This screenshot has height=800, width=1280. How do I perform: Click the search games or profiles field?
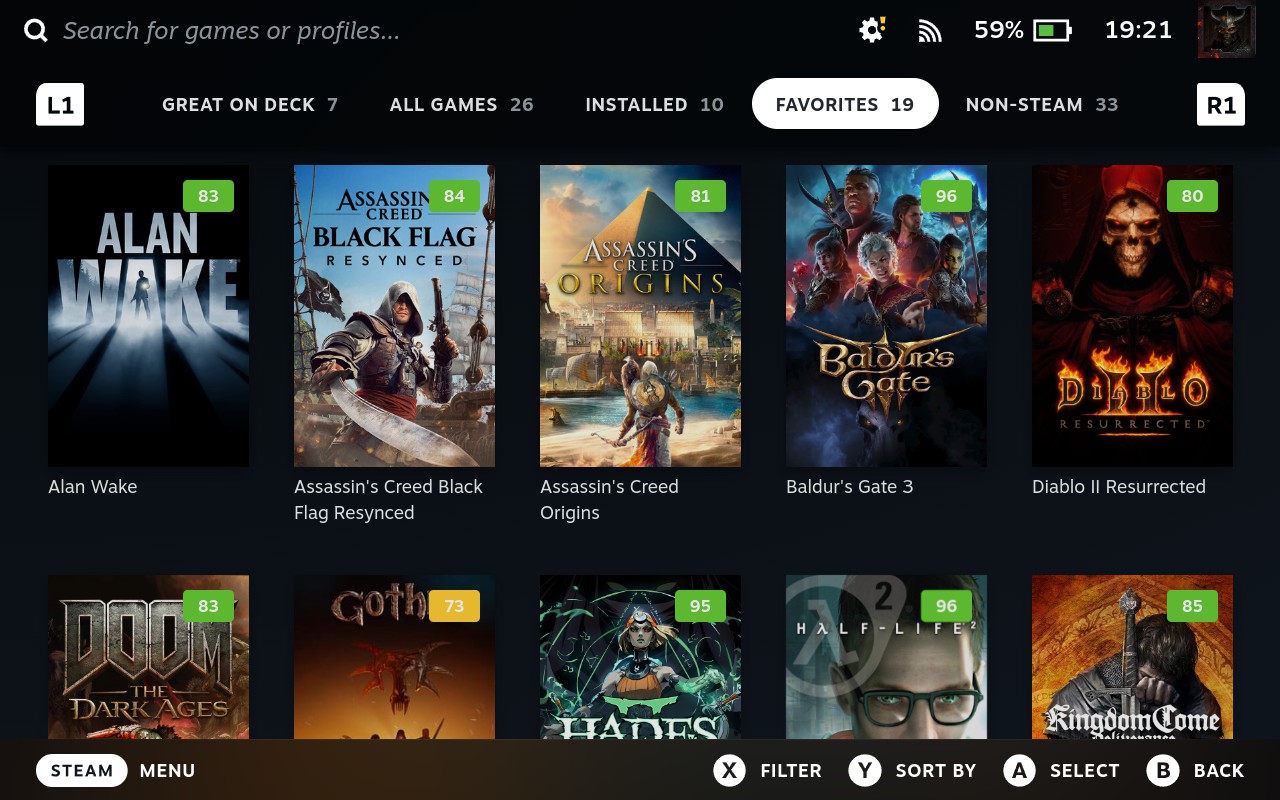tap(232, 31)
